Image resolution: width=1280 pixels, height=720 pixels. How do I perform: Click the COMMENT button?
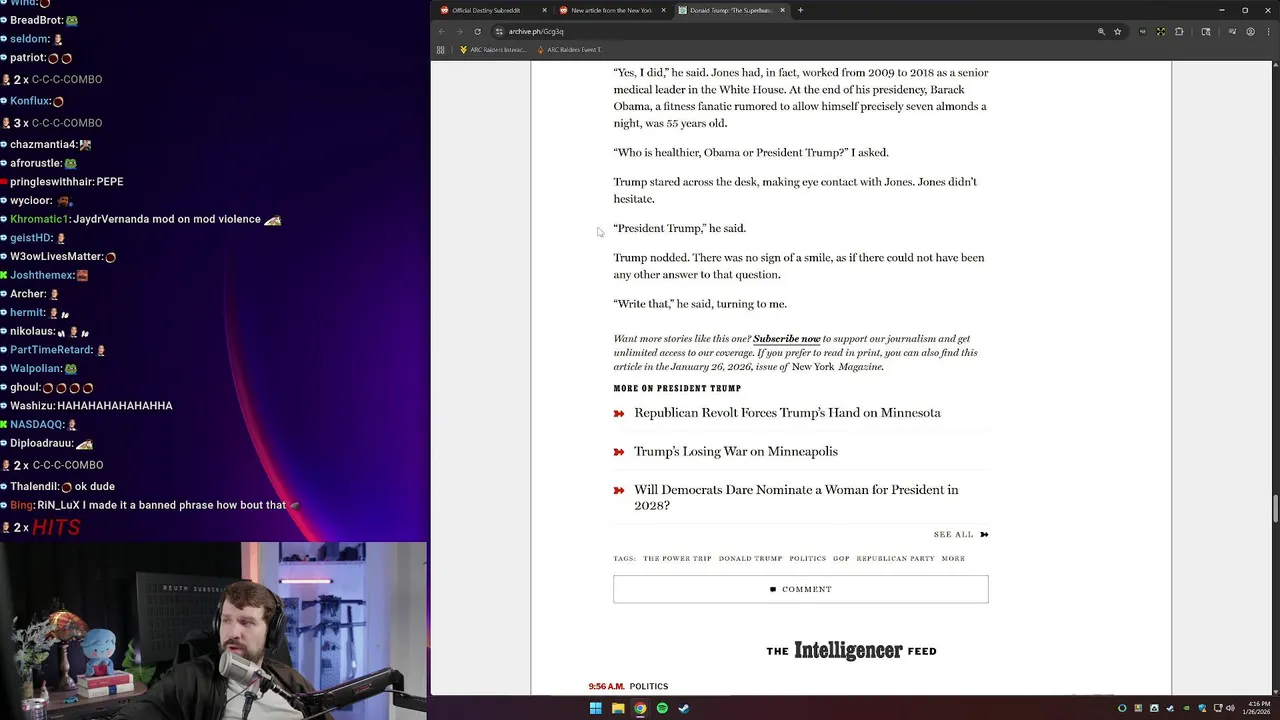[x=801, y=589]
